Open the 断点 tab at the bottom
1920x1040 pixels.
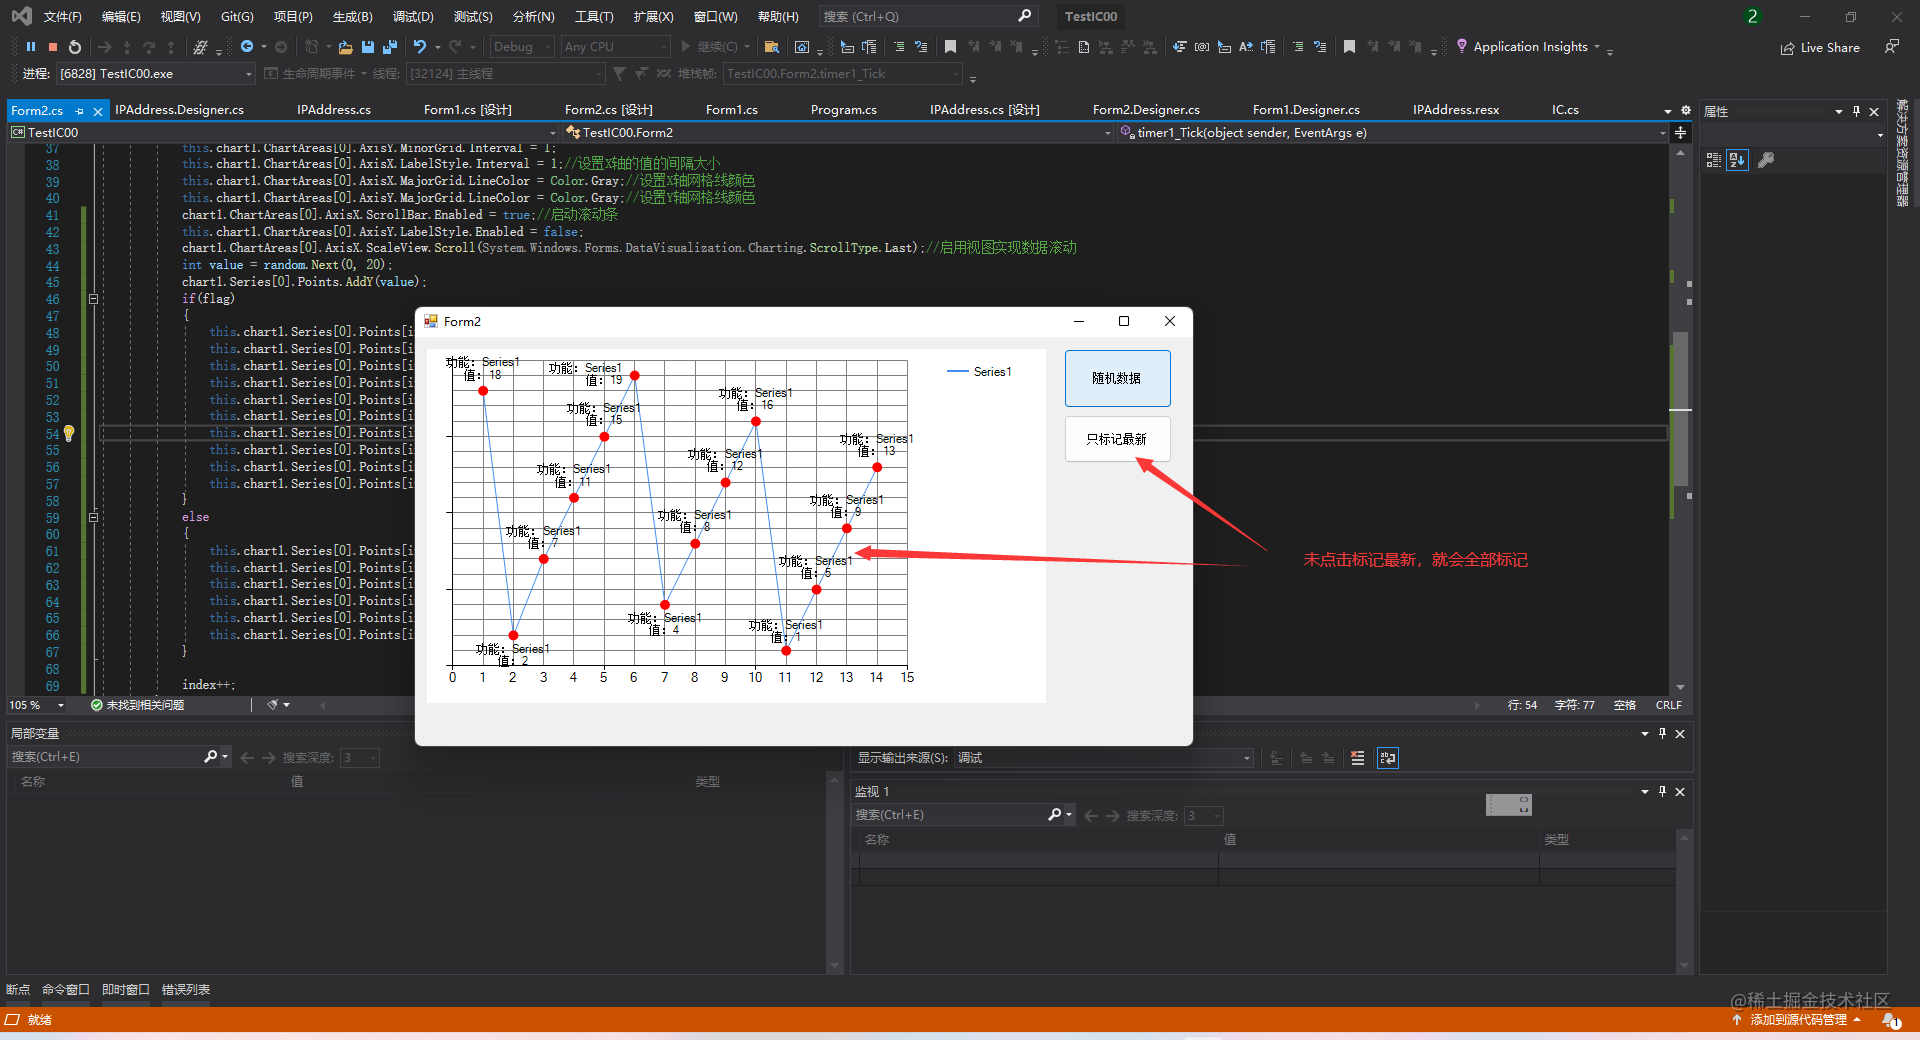tap(18, 989)
